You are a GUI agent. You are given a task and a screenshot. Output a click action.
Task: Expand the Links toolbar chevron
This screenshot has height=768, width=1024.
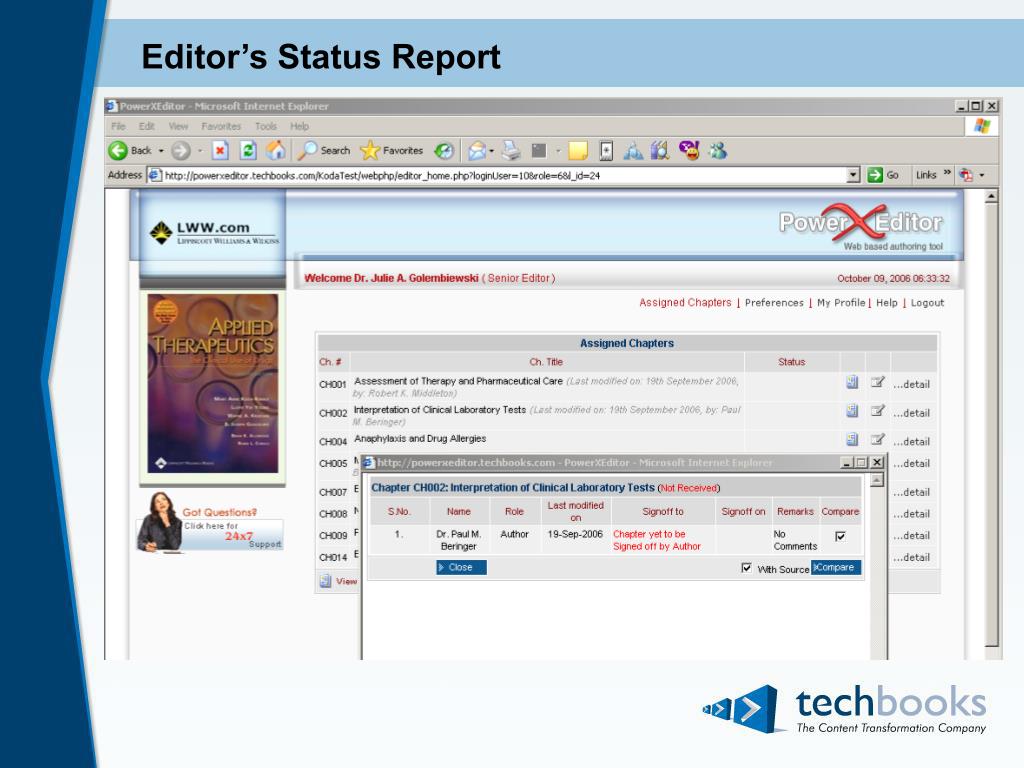(947, 174)
